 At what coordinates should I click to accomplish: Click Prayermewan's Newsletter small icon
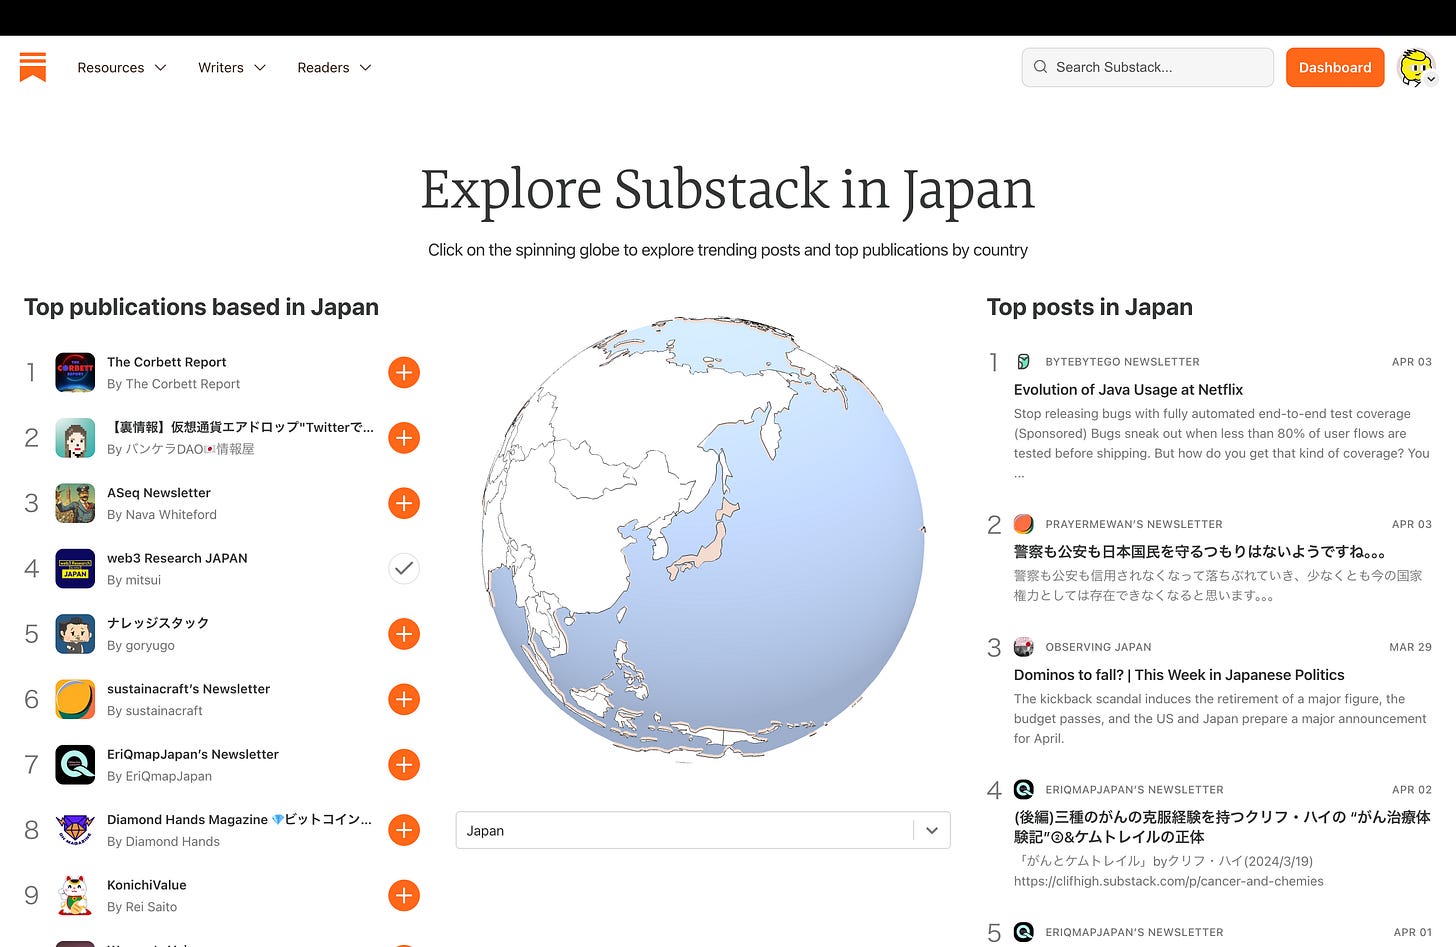click(1024, 524)
